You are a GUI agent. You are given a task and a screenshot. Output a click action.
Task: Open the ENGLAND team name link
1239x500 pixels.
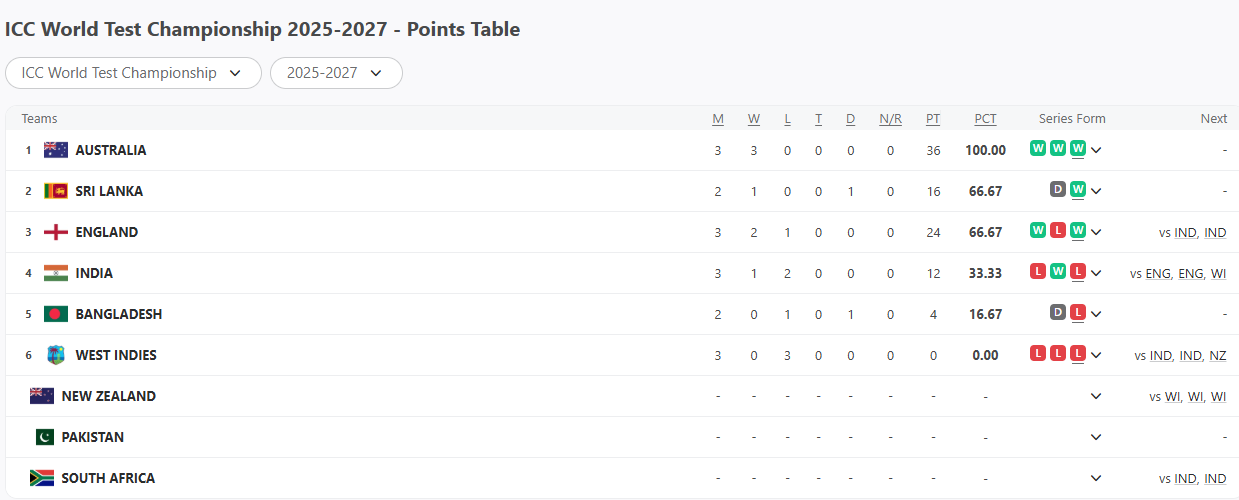click(107, 232)
